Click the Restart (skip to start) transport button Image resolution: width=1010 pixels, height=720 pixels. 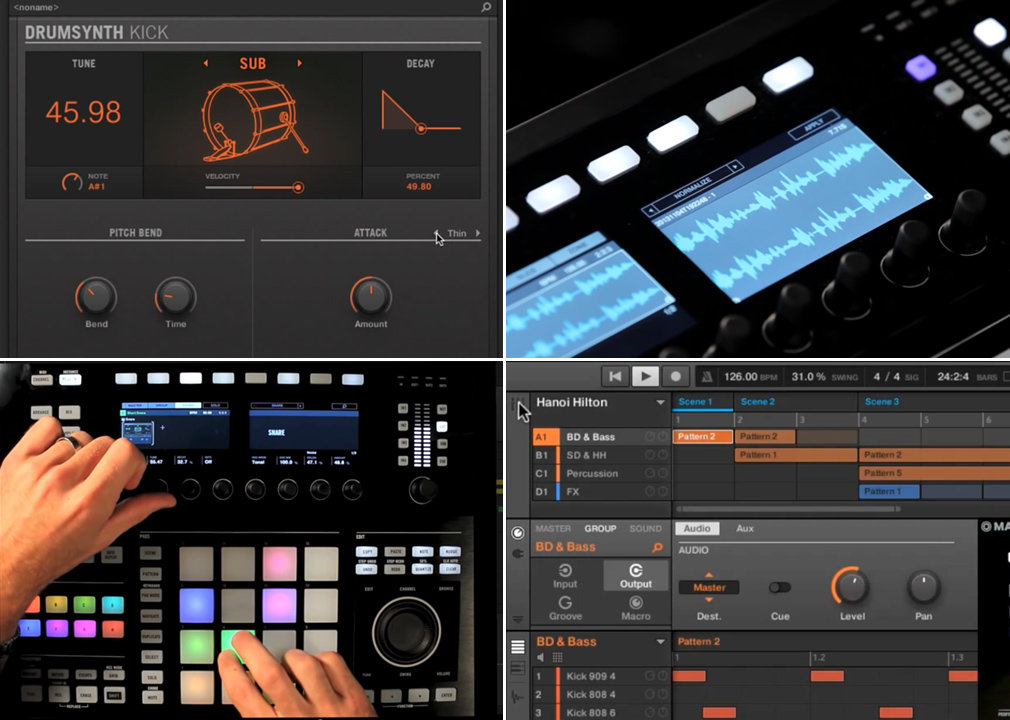(x=616, y=376)
